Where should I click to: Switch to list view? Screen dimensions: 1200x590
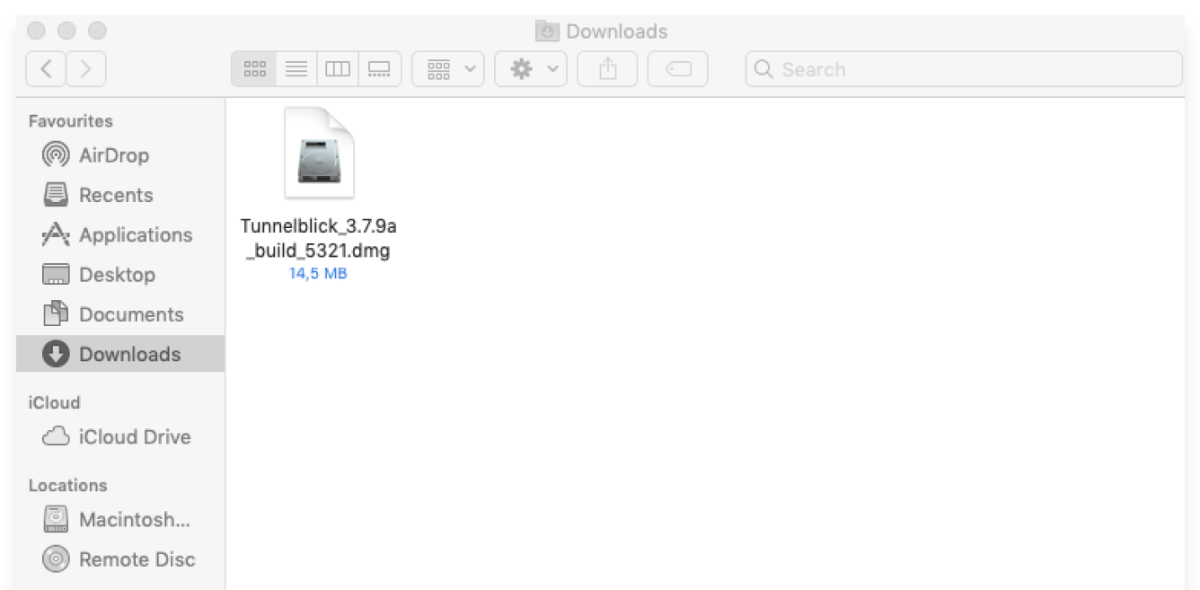point(297,69)
